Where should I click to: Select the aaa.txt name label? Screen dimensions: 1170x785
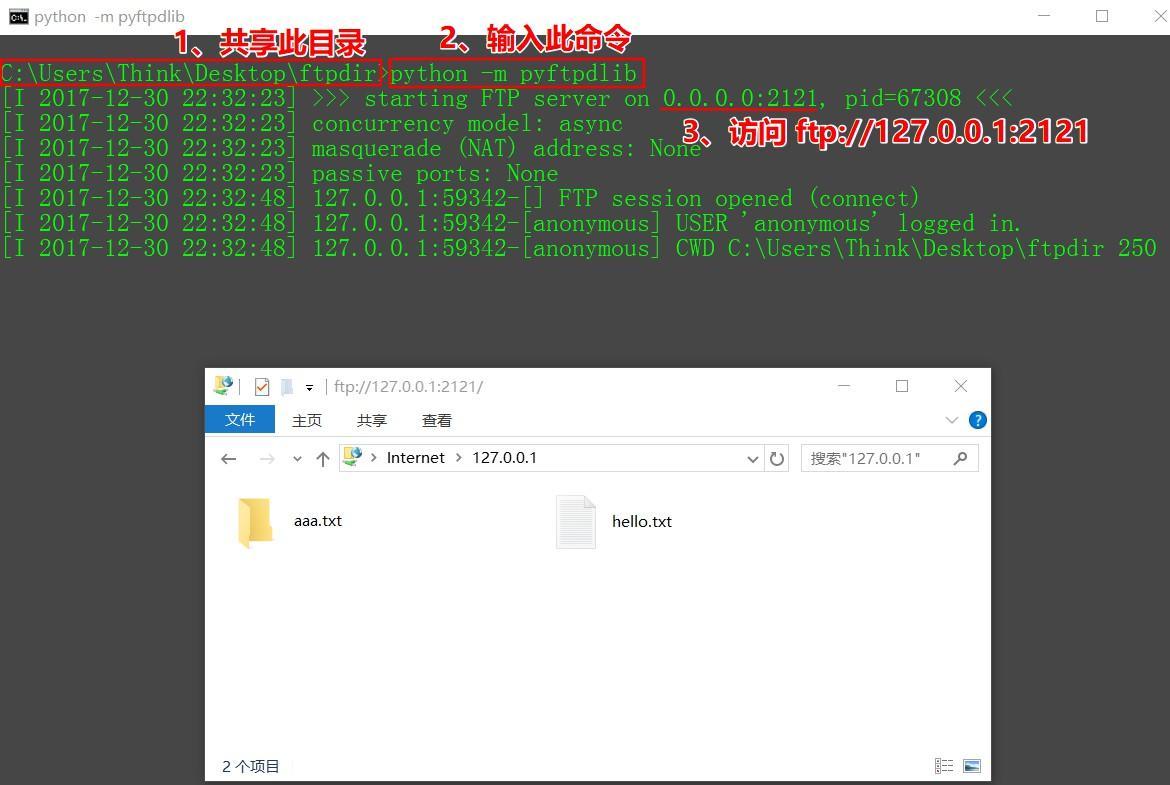click(x=318, y=521)
